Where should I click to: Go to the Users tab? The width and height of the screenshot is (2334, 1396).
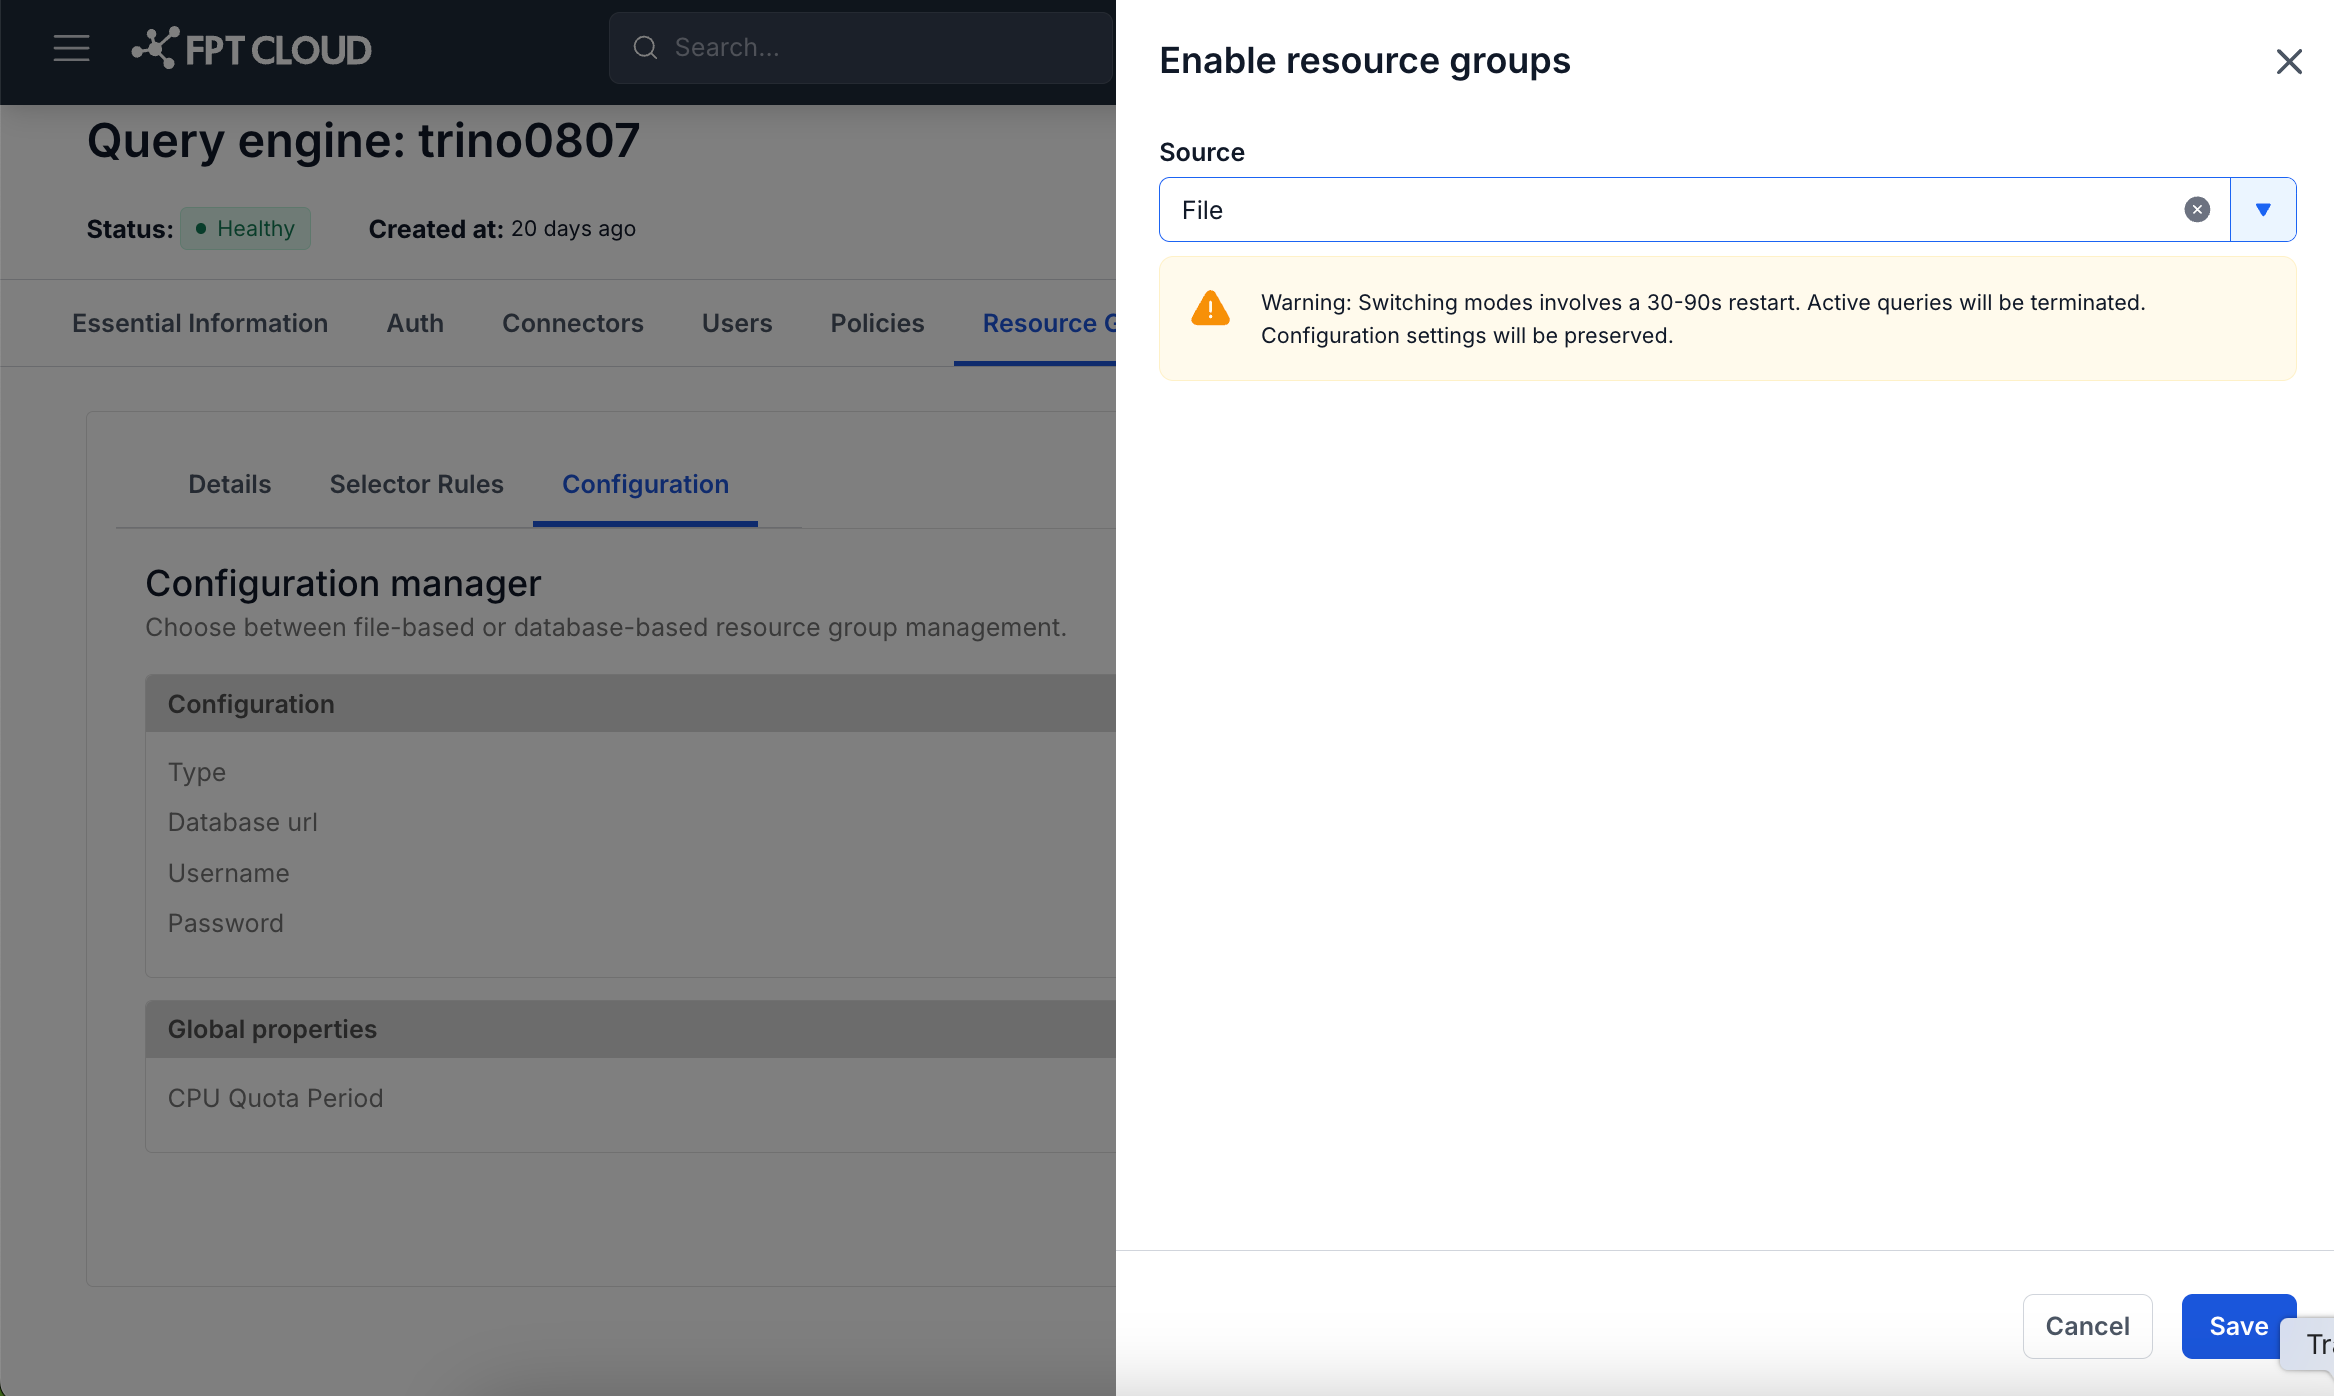737,323
